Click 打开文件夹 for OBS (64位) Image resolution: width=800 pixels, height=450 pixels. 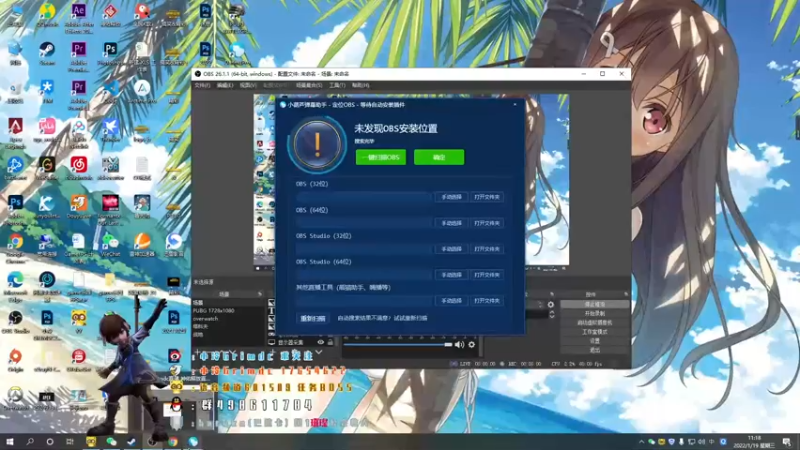tap(487, 223)
